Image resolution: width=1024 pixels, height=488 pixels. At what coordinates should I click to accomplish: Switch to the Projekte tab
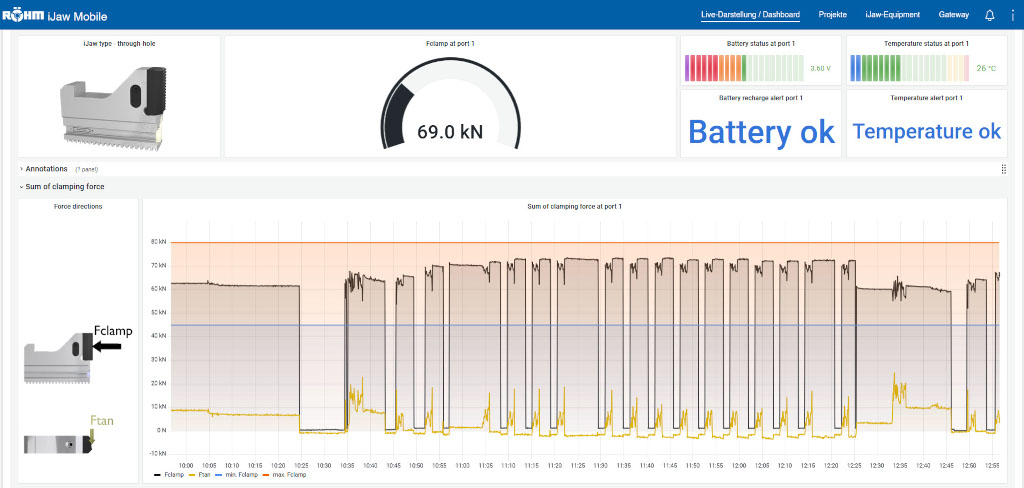tap(833, 14)
